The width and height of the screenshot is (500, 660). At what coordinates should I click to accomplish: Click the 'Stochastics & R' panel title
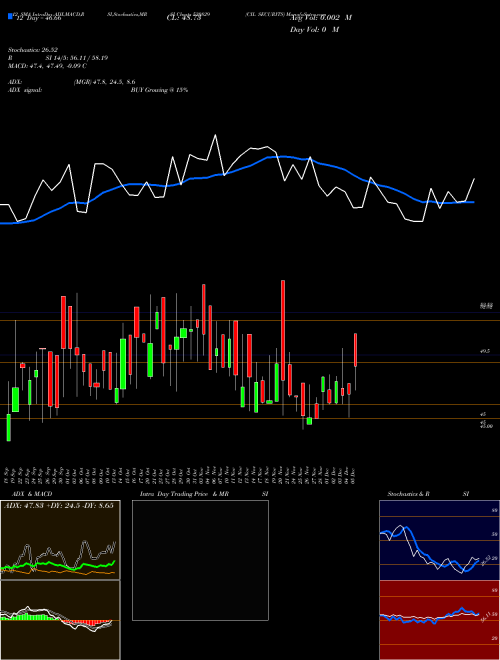pyautogui.click(x=409, y=494)
